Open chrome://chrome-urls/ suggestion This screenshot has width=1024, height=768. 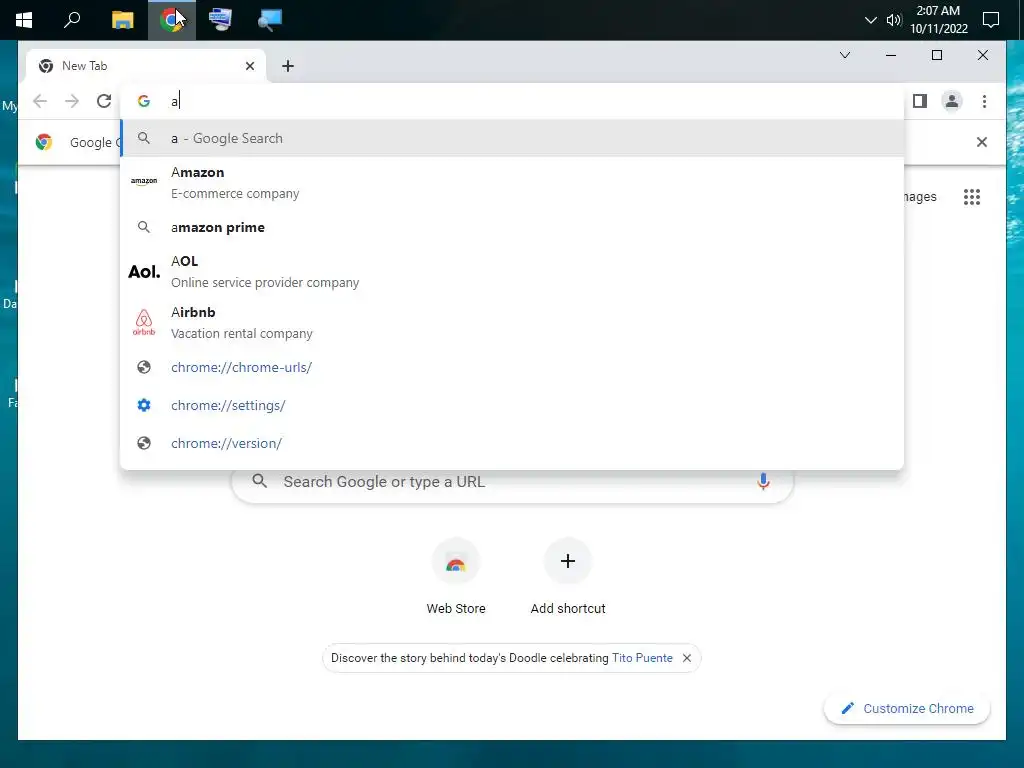(512, 367)
